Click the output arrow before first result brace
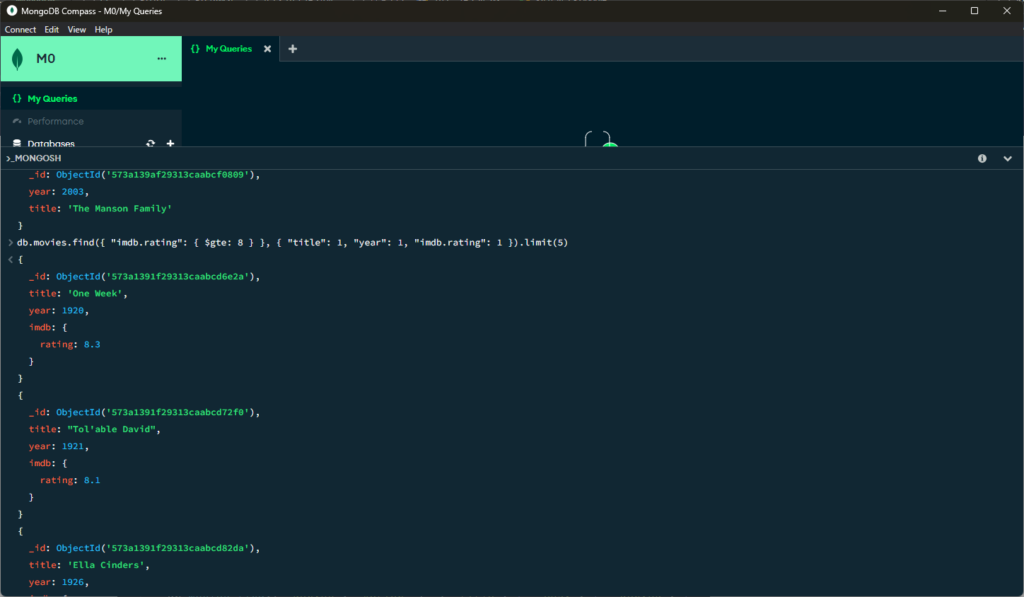 pyautogui.click(x=10, y=260)
